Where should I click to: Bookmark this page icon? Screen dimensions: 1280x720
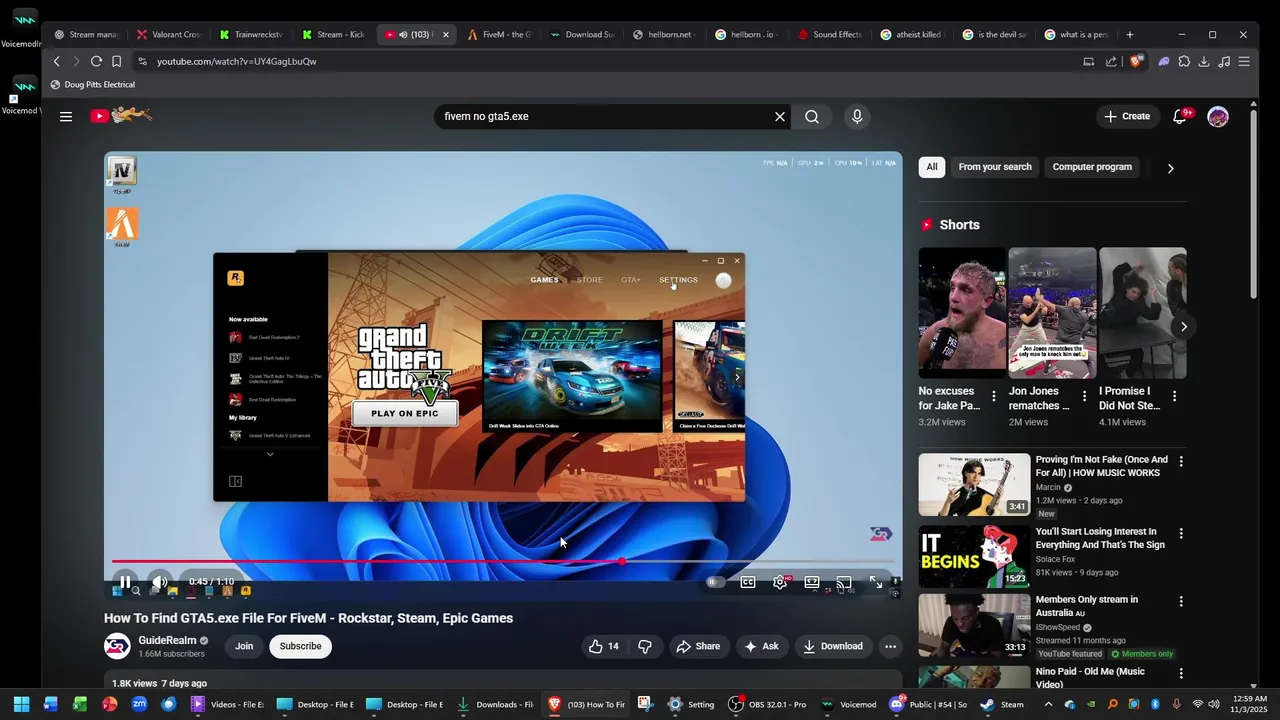pos(116,61)
